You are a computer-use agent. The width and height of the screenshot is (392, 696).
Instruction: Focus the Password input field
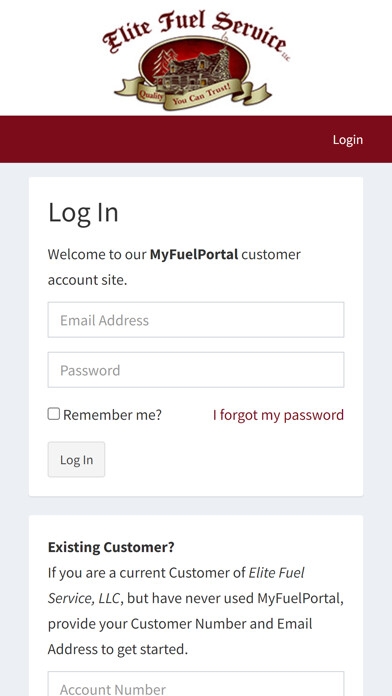(196, 370)
